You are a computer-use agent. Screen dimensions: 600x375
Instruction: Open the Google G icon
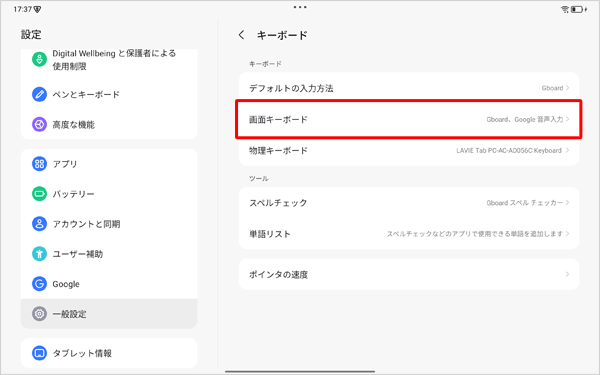coord(39,284)
